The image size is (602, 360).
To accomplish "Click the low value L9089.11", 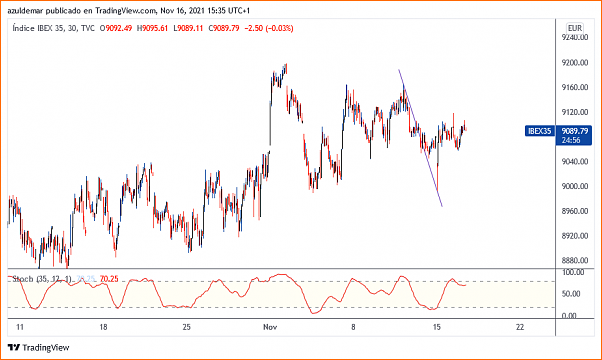I will coord(188,28).
